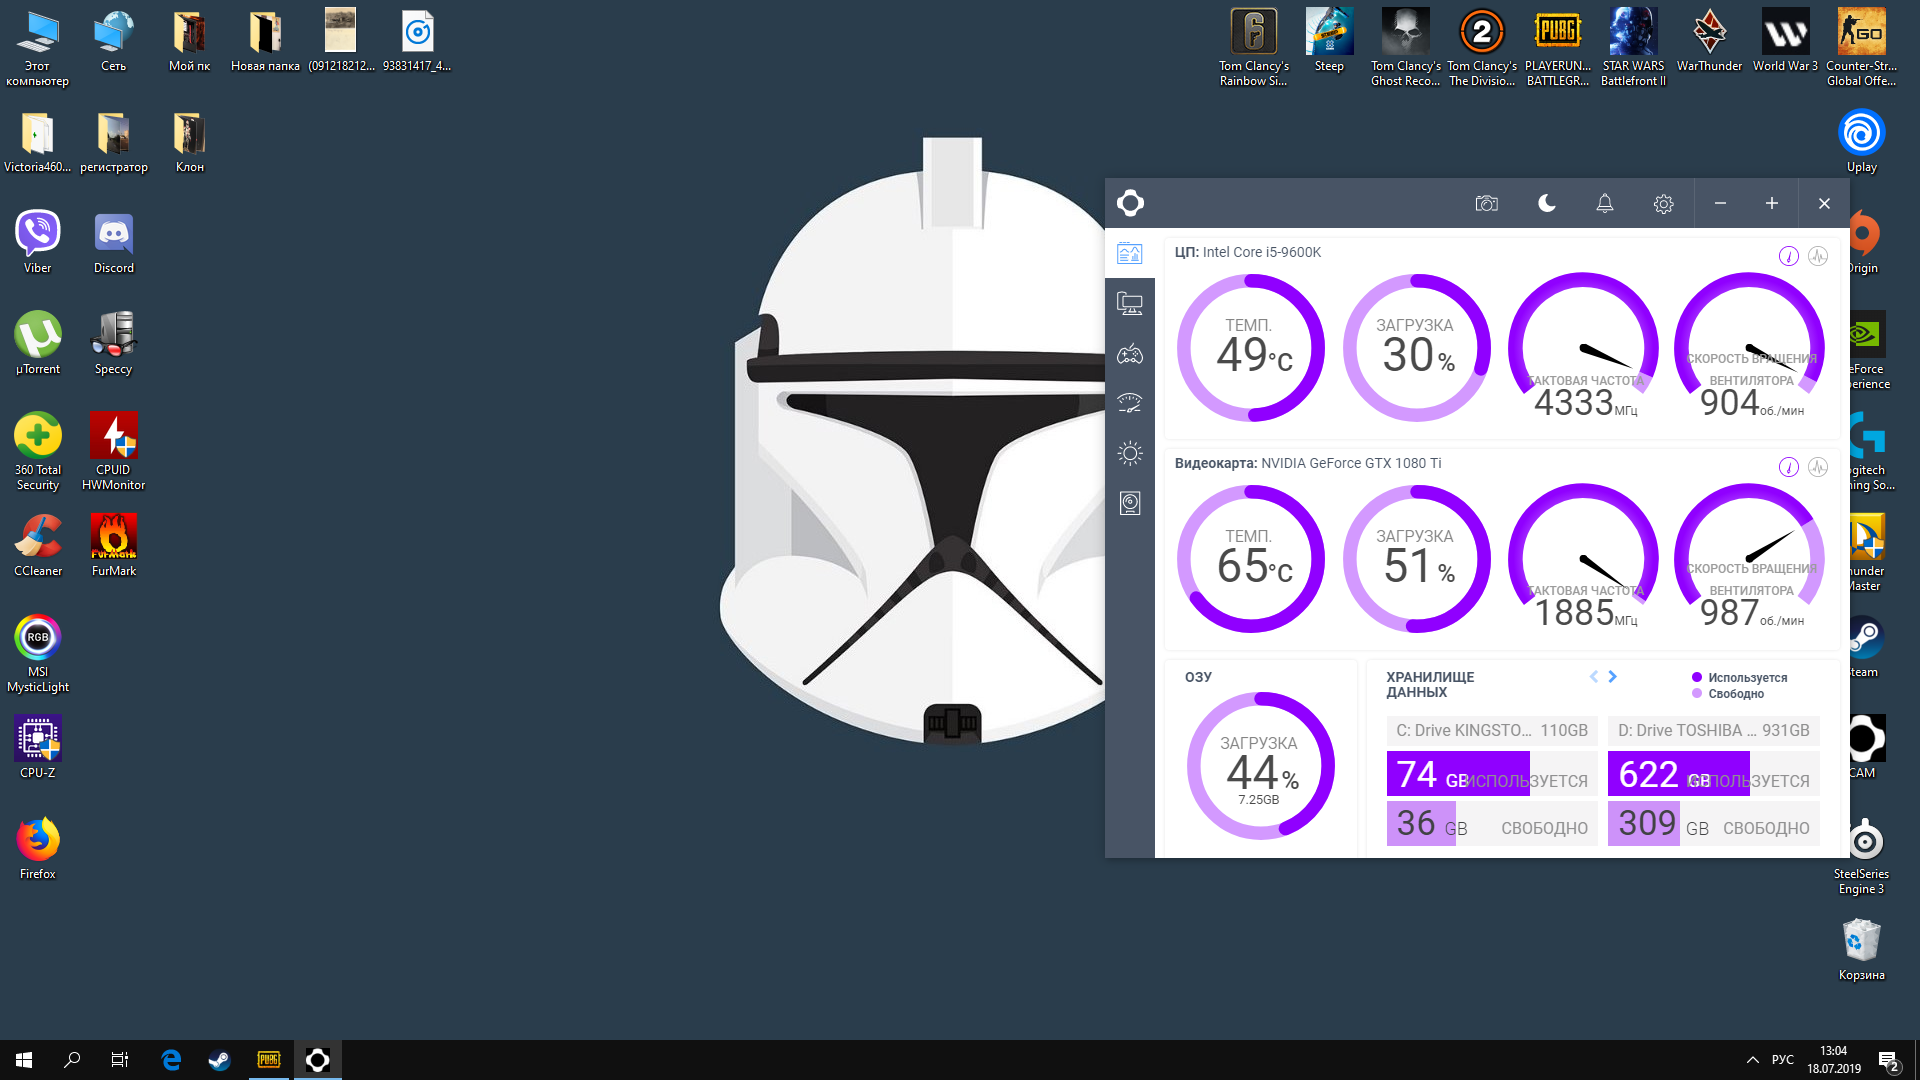Open CAM settings gear

click(x=1663, y=204)
